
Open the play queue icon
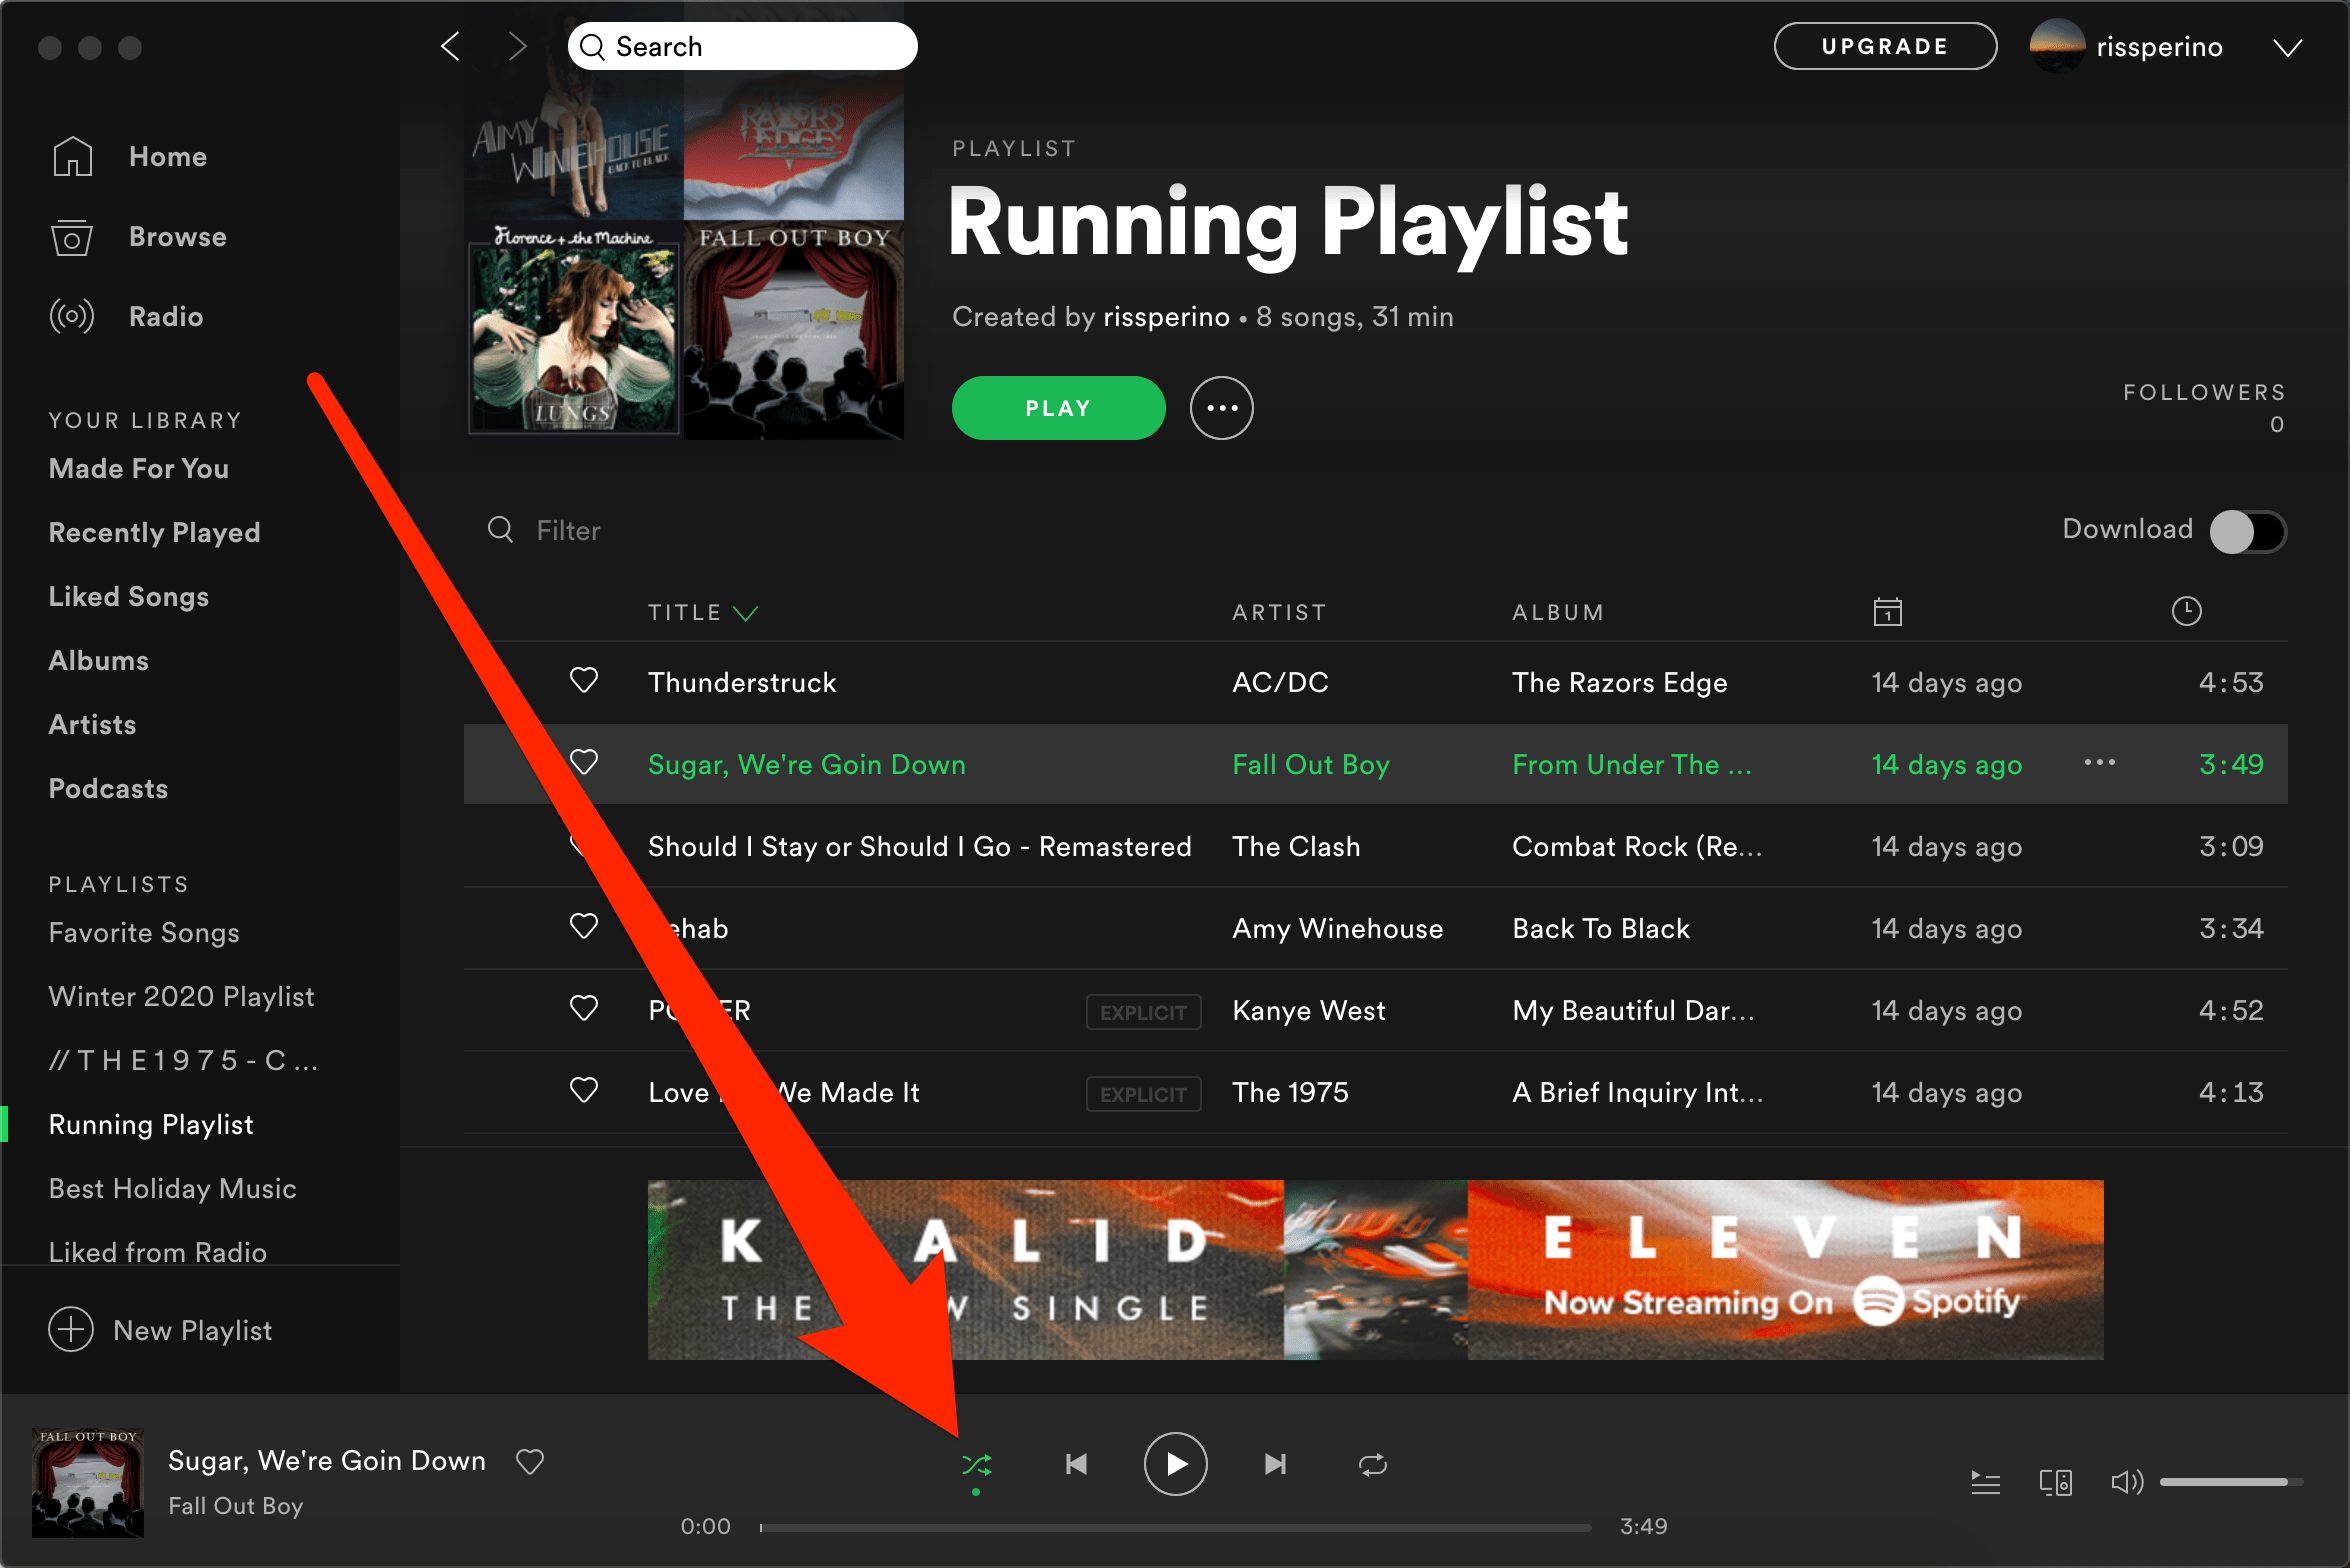1985,1482
